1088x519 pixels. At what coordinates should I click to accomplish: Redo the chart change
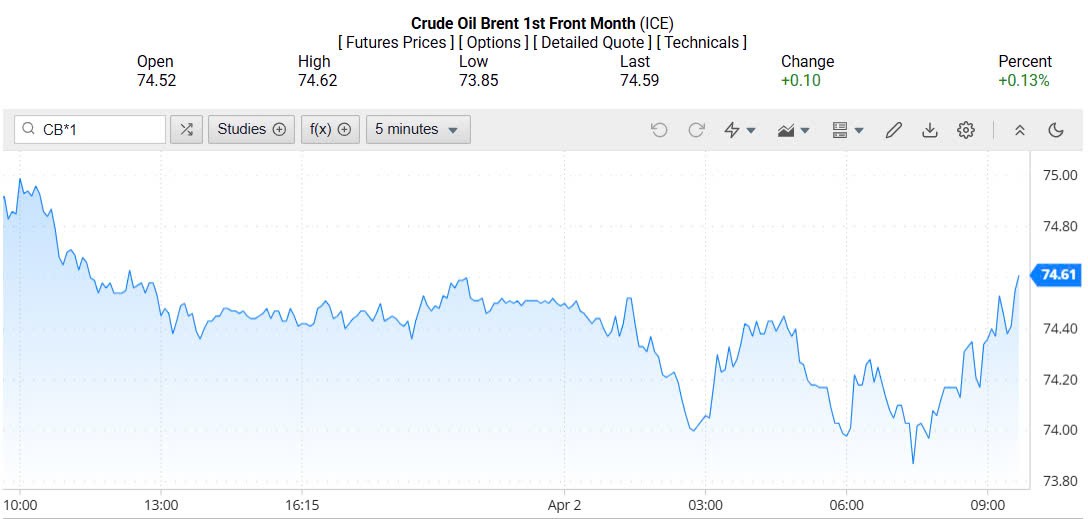[697, 130]
